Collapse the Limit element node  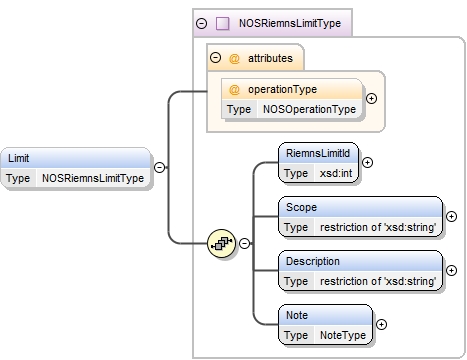(160, 167)
